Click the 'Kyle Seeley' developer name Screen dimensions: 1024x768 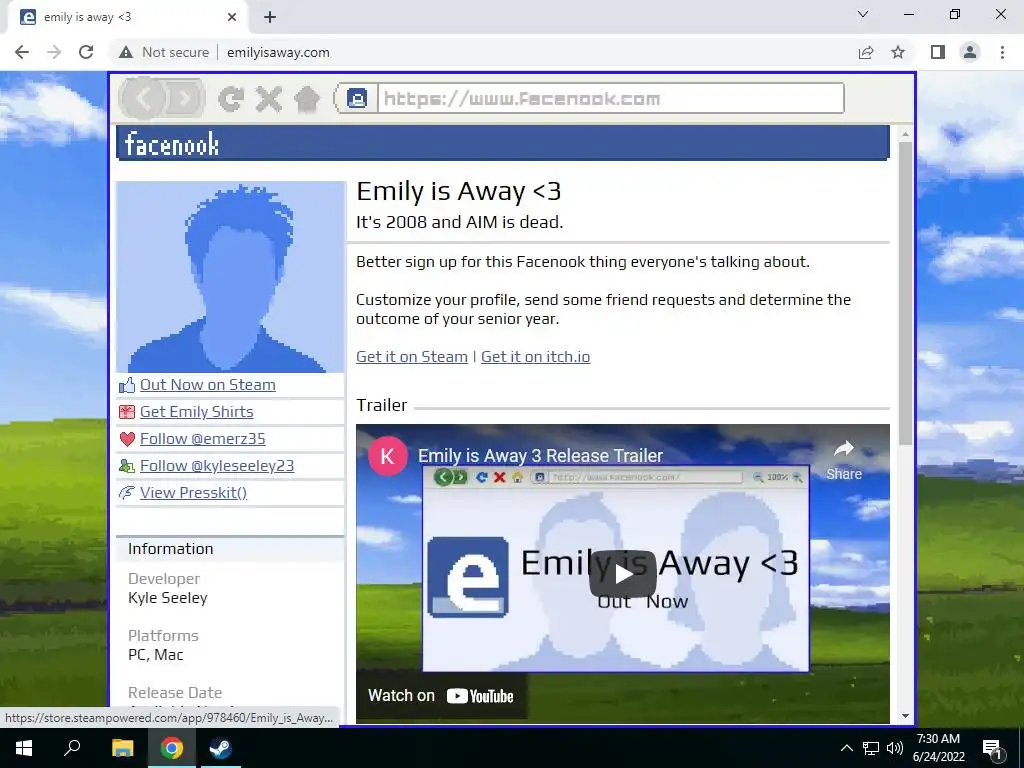coord(168,598)
